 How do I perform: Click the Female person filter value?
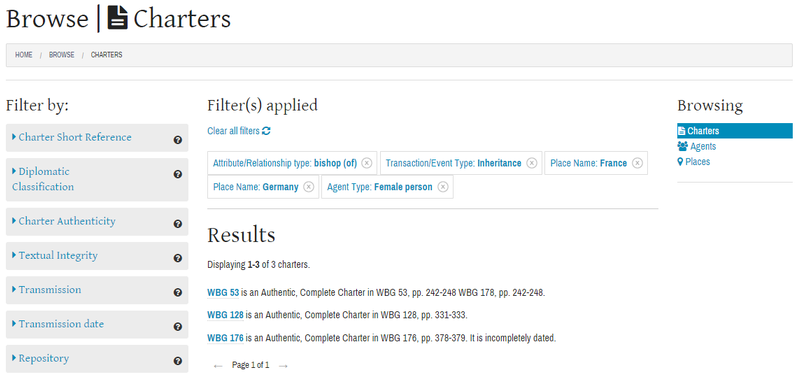coord(403,187)
